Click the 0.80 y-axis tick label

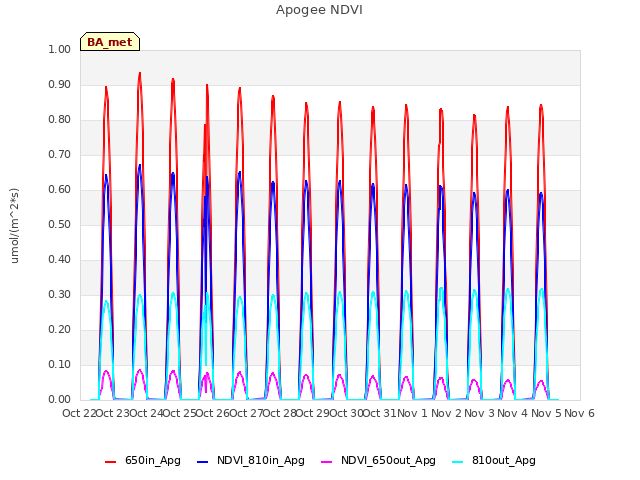60,120
